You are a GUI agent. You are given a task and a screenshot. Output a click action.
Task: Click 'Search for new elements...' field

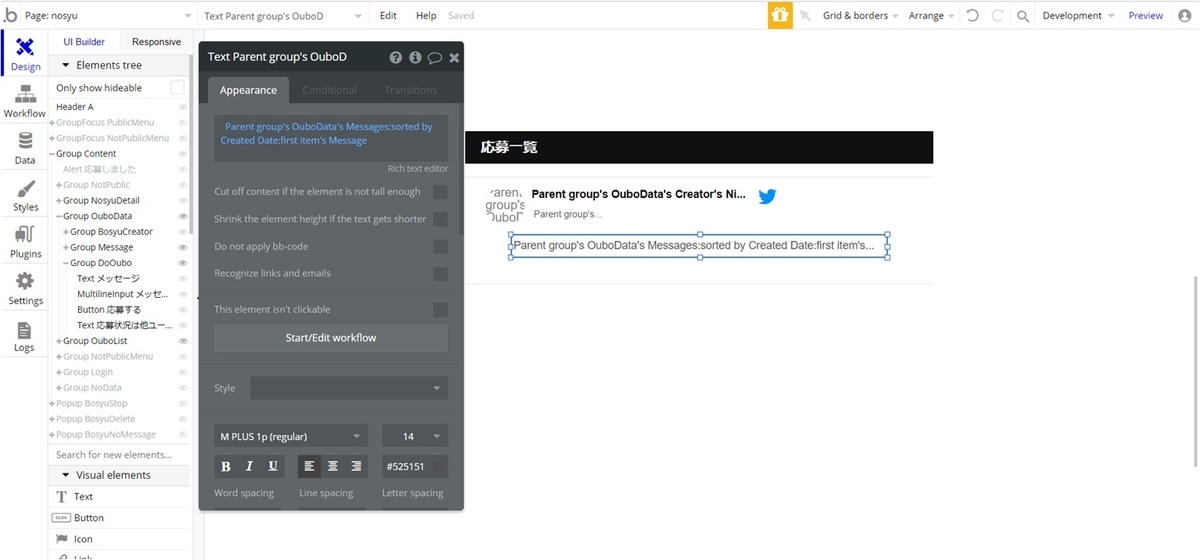(x=120, y=455)
